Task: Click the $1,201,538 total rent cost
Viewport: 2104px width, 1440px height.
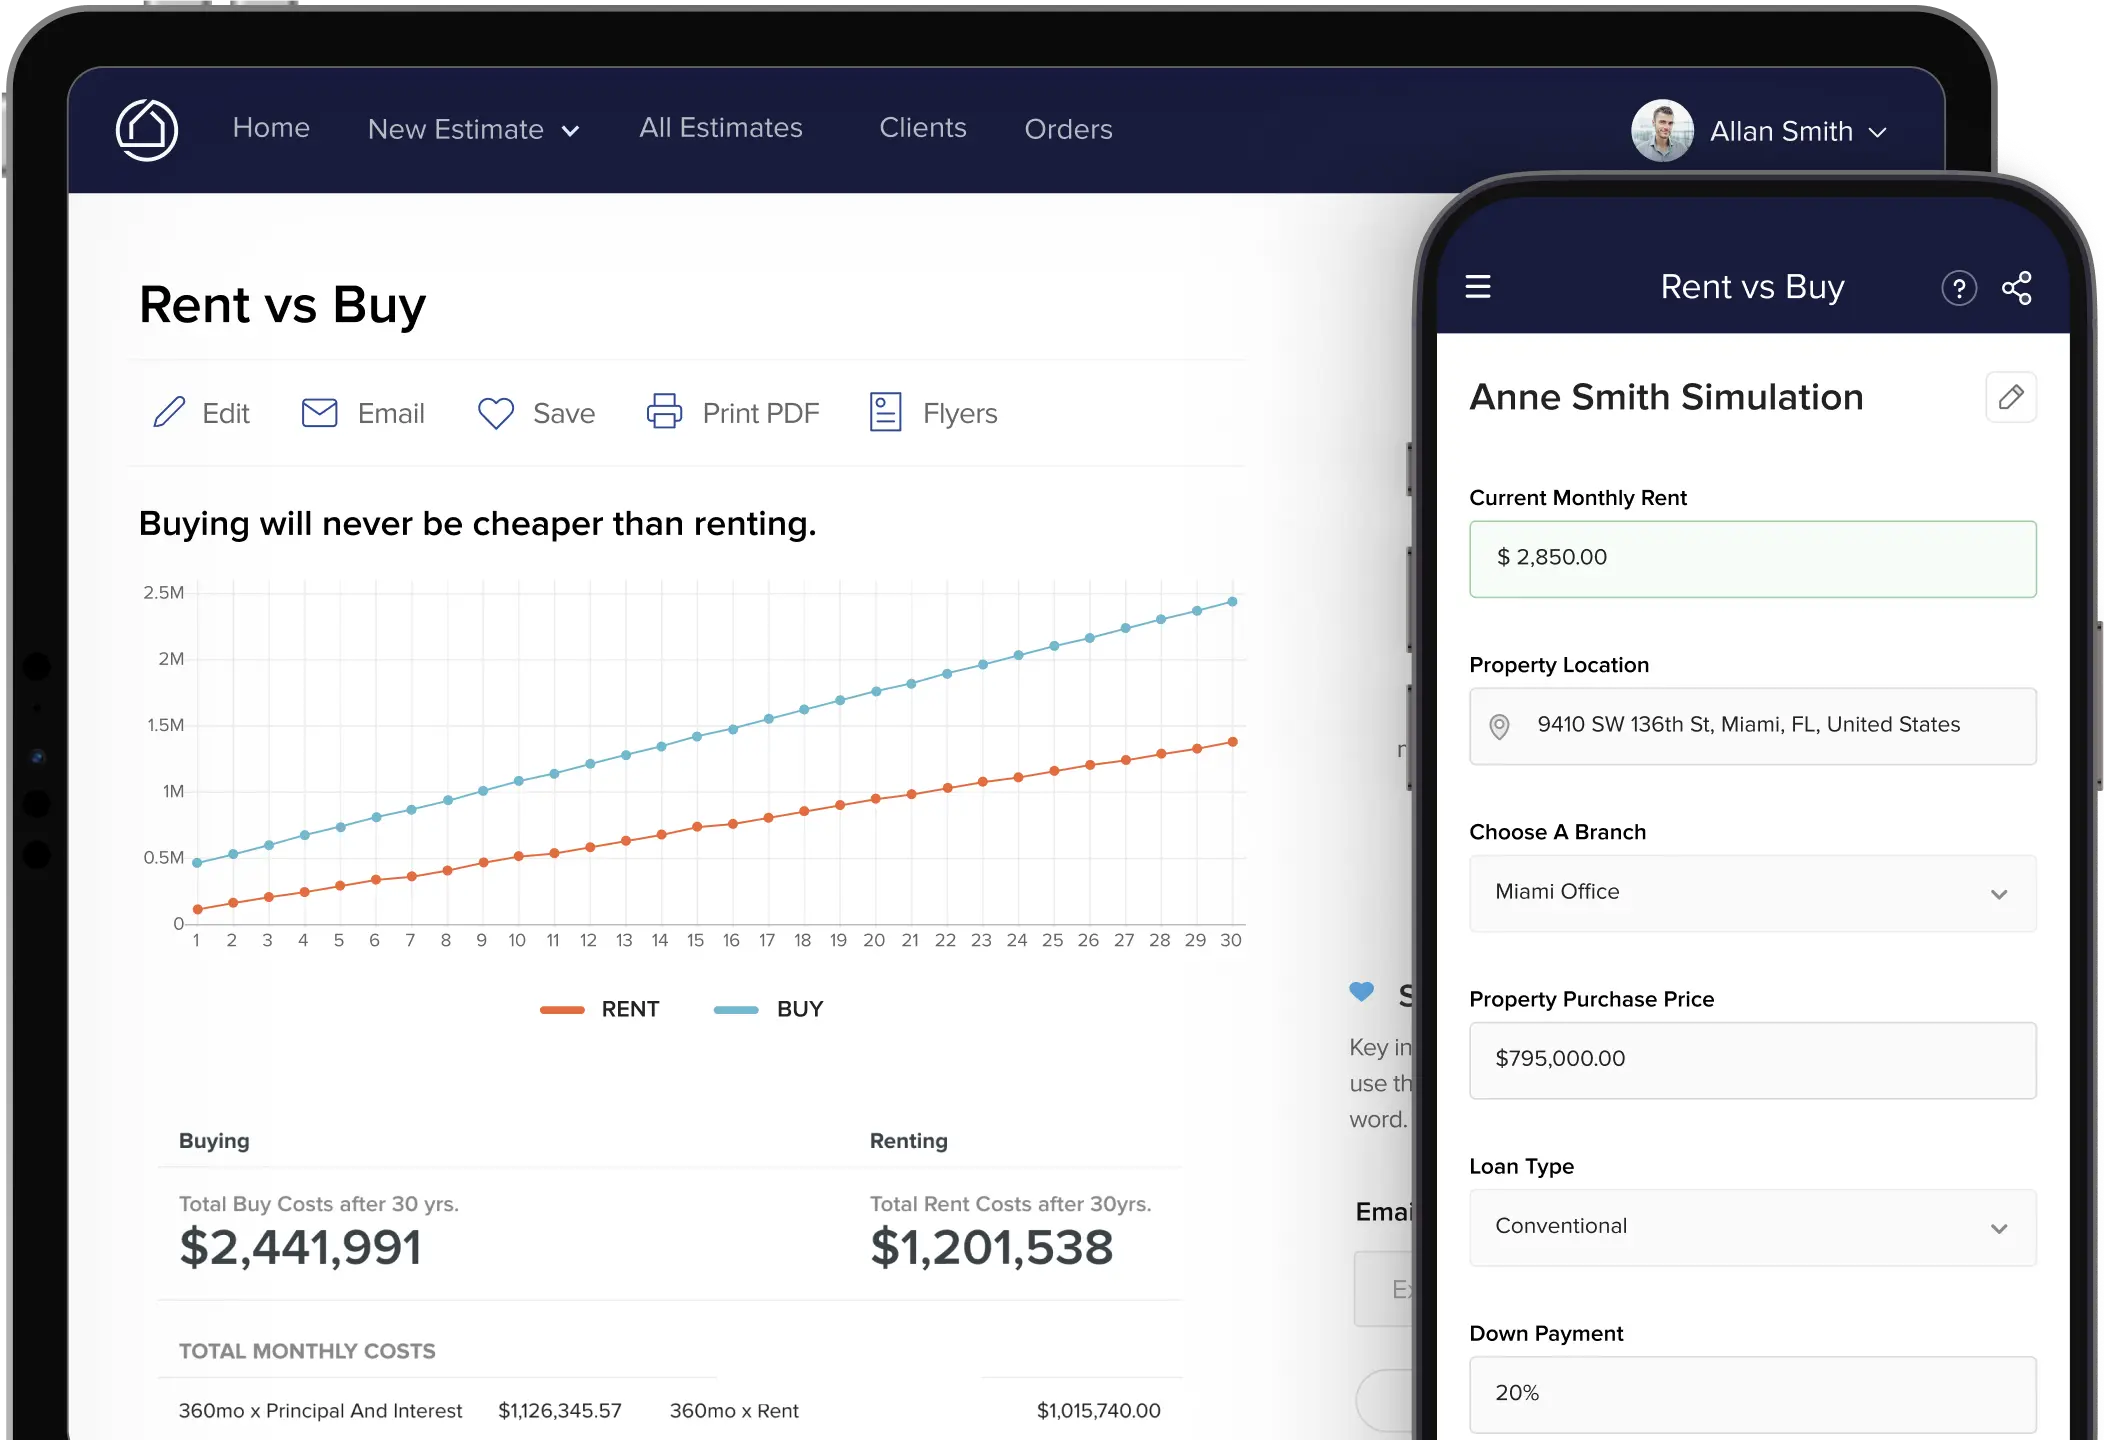Action: [x=991, y=1247]
